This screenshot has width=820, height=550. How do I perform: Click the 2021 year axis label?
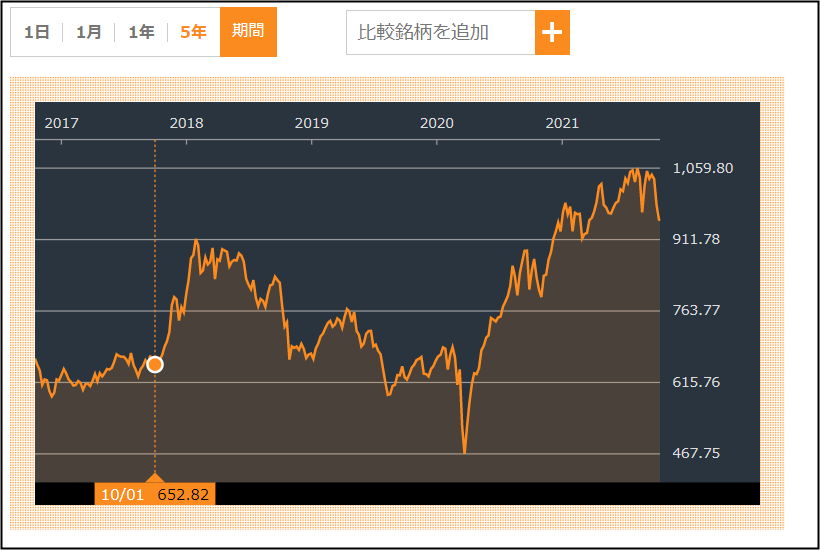coord(562,123)
